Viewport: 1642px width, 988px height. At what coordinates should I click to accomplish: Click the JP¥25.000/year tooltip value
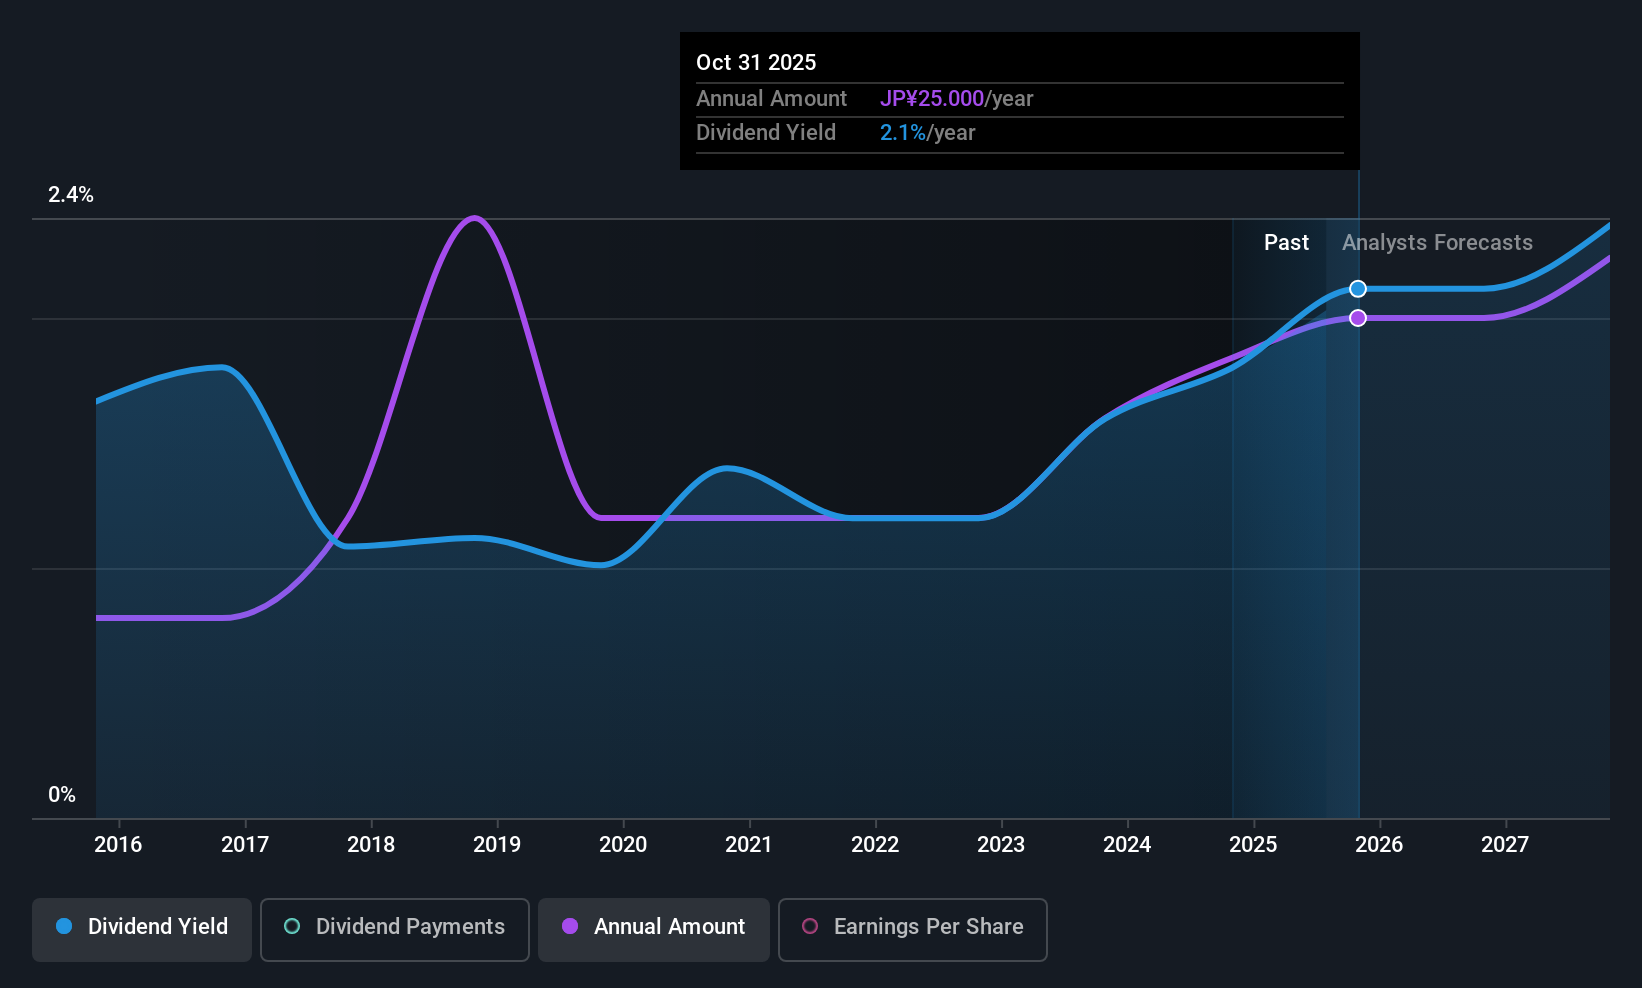point(956,99)
